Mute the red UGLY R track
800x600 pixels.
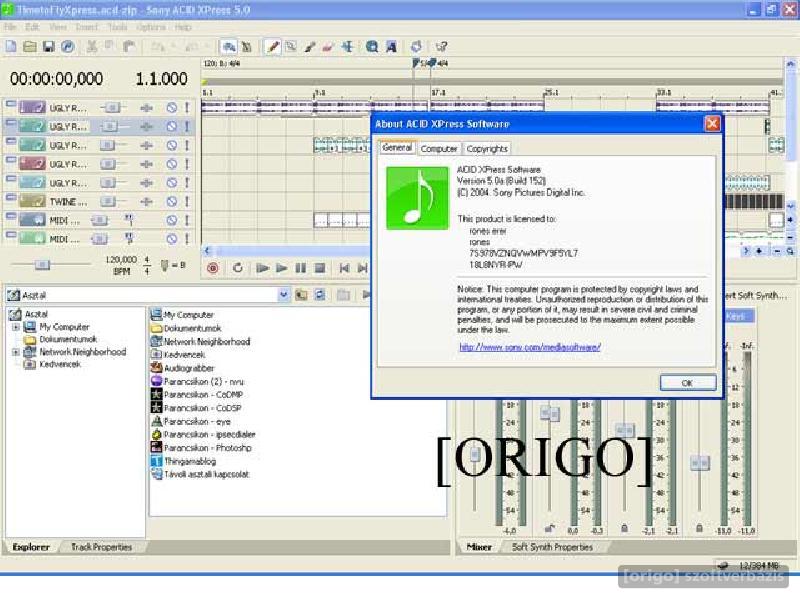(172, 164)
